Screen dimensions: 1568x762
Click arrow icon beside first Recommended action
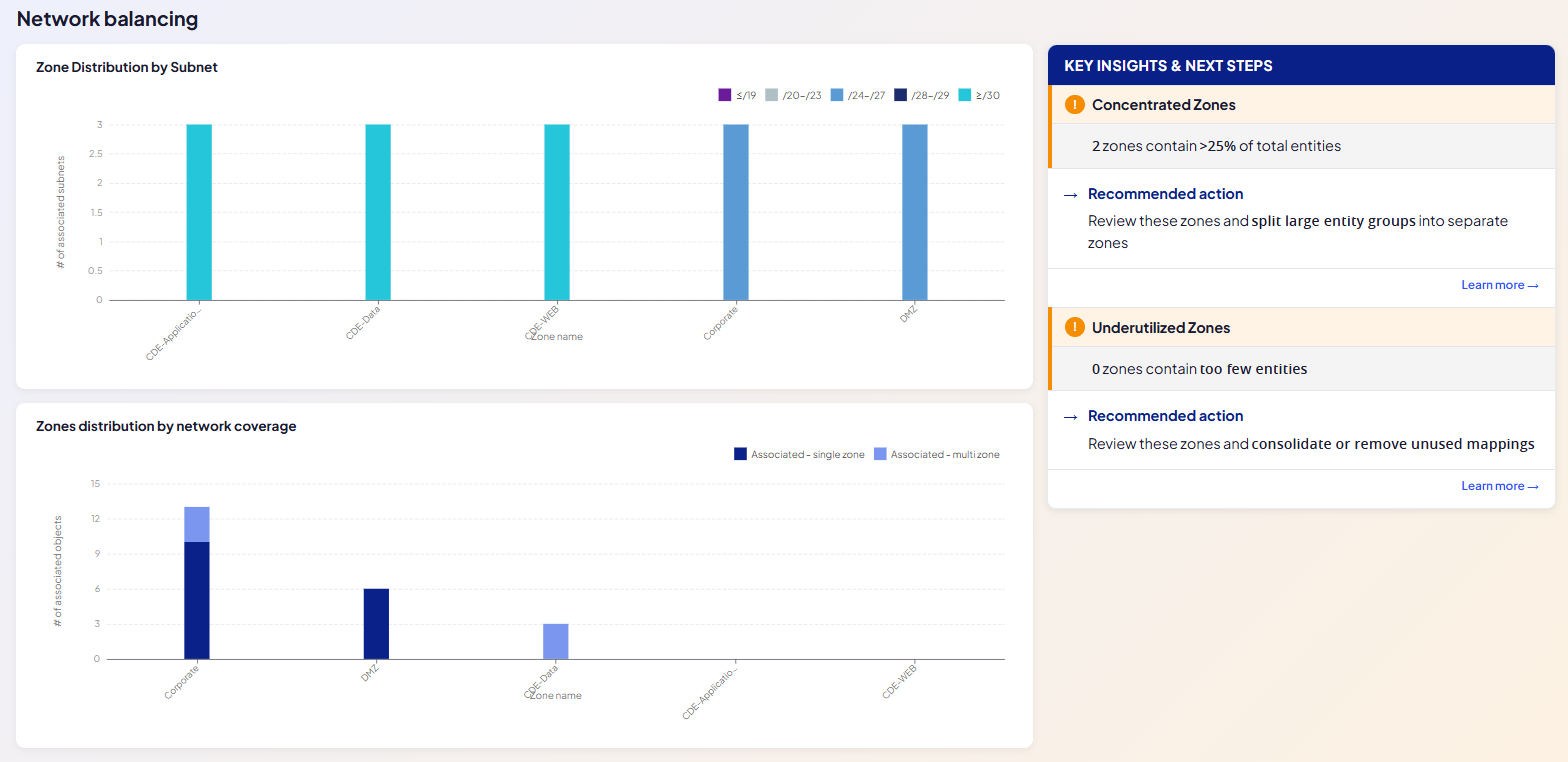(x=1070, y=195)
